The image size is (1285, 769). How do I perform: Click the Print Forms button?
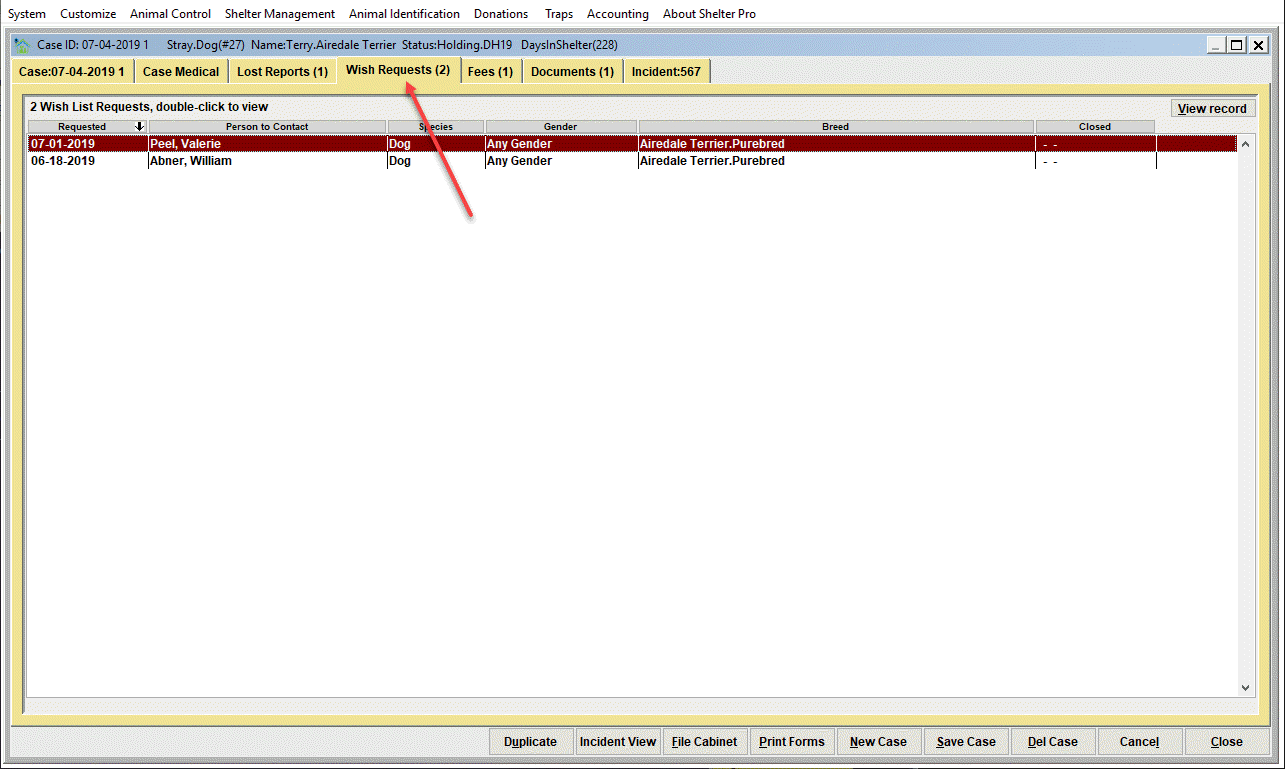[x=791, y=742]
